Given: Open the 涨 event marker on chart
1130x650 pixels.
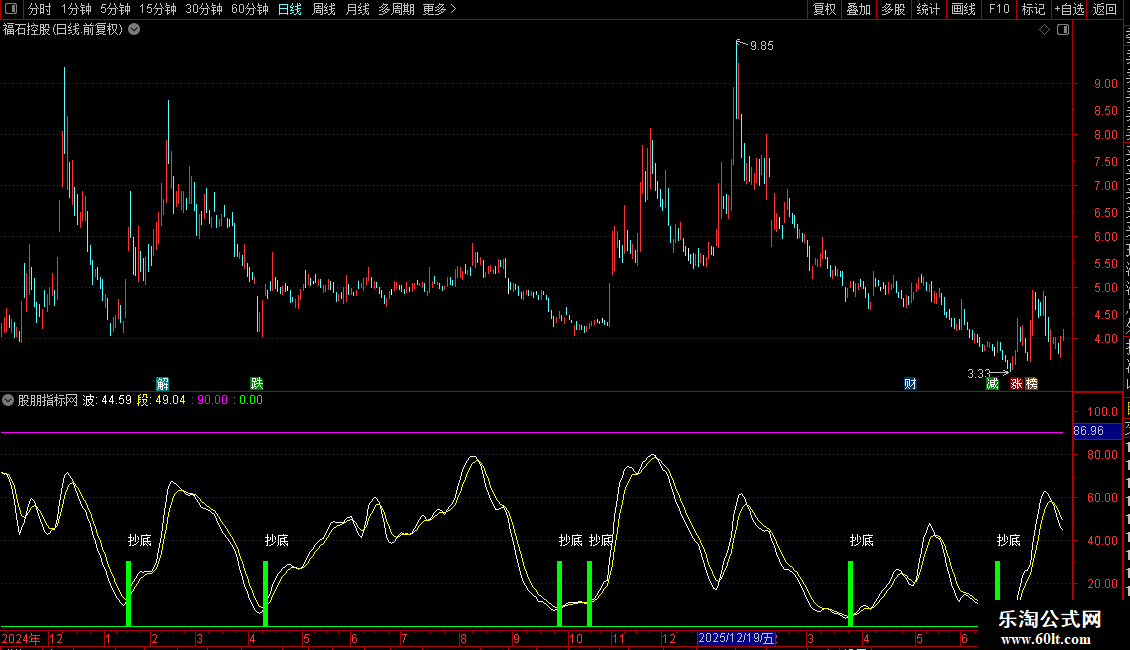Looking at the screenshot, I should 1016,383.
